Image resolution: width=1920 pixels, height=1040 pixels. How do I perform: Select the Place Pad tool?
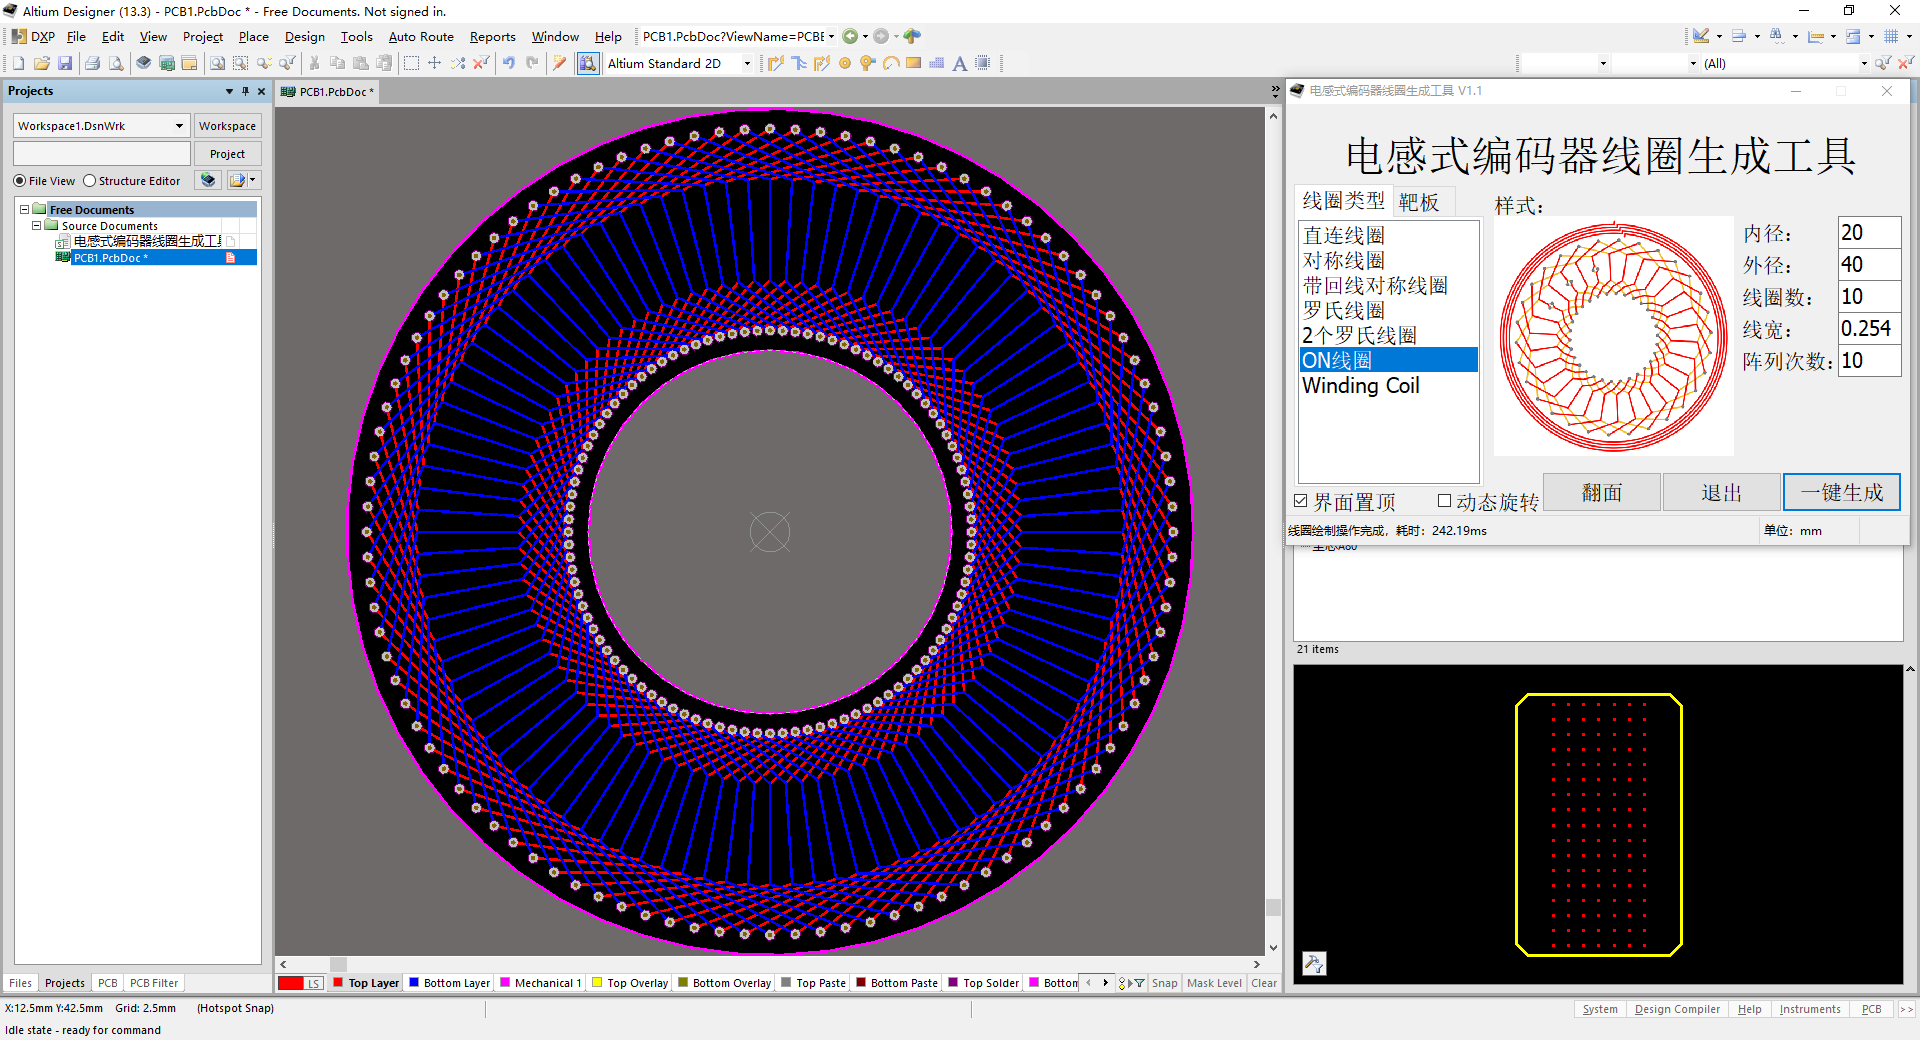[x=845, y=63]
